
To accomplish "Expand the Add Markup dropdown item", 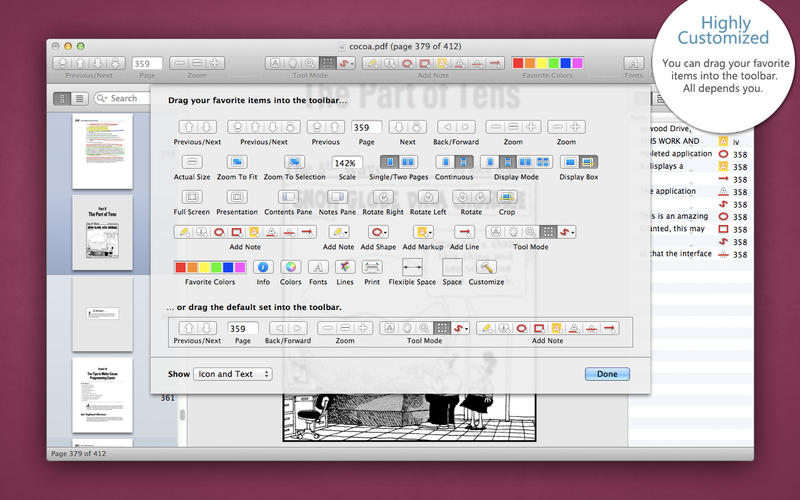I will pyautogui.click(x=423, y=232).
